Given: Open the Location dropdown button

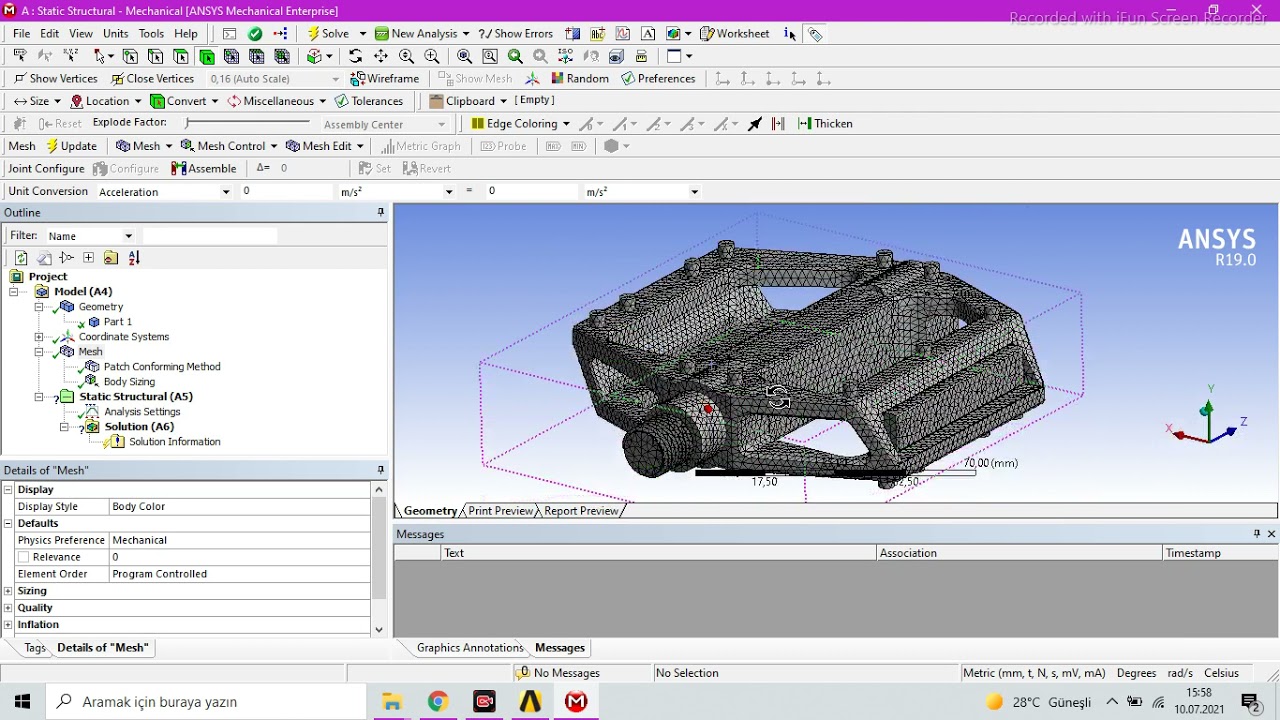Looking at the screenshot, I should pyautogui.click(x=104, y=101).
